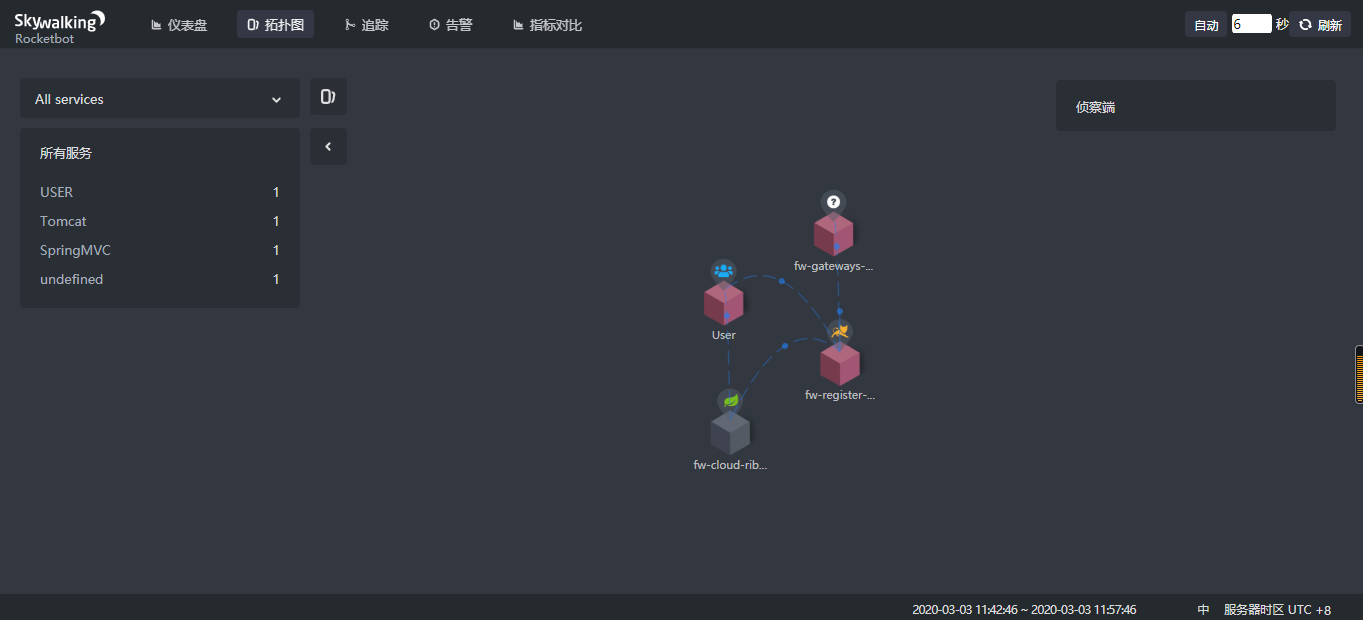1363x620 pixels.
Task: Switch to the 拓扑图 topology tab
Action: click(x=275, y=25)
